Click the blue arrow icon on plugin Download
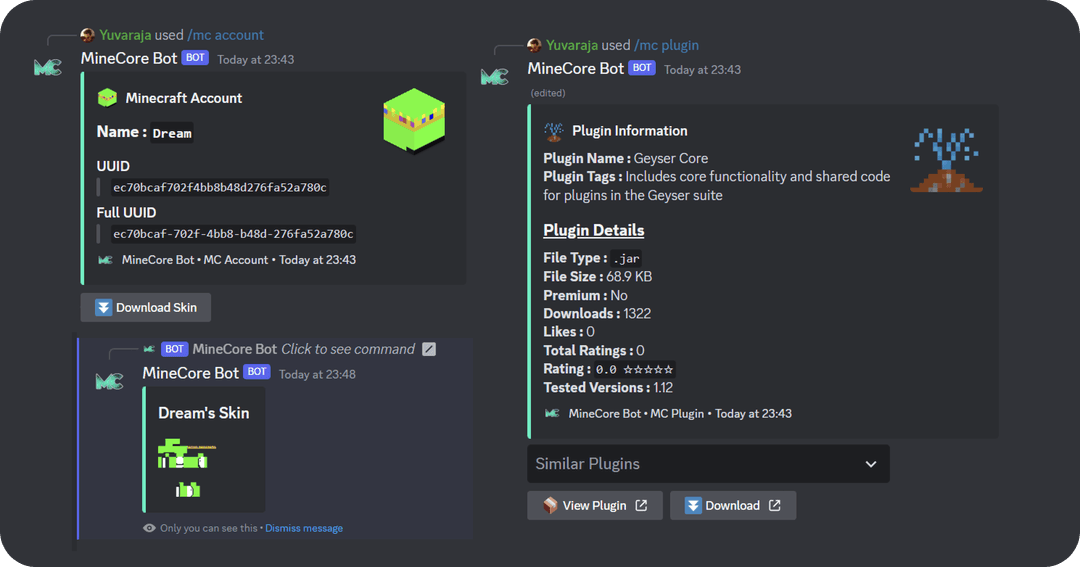The width and height of the screenshot is (1080, 567). pyautogui.click(x=693, y=506)
